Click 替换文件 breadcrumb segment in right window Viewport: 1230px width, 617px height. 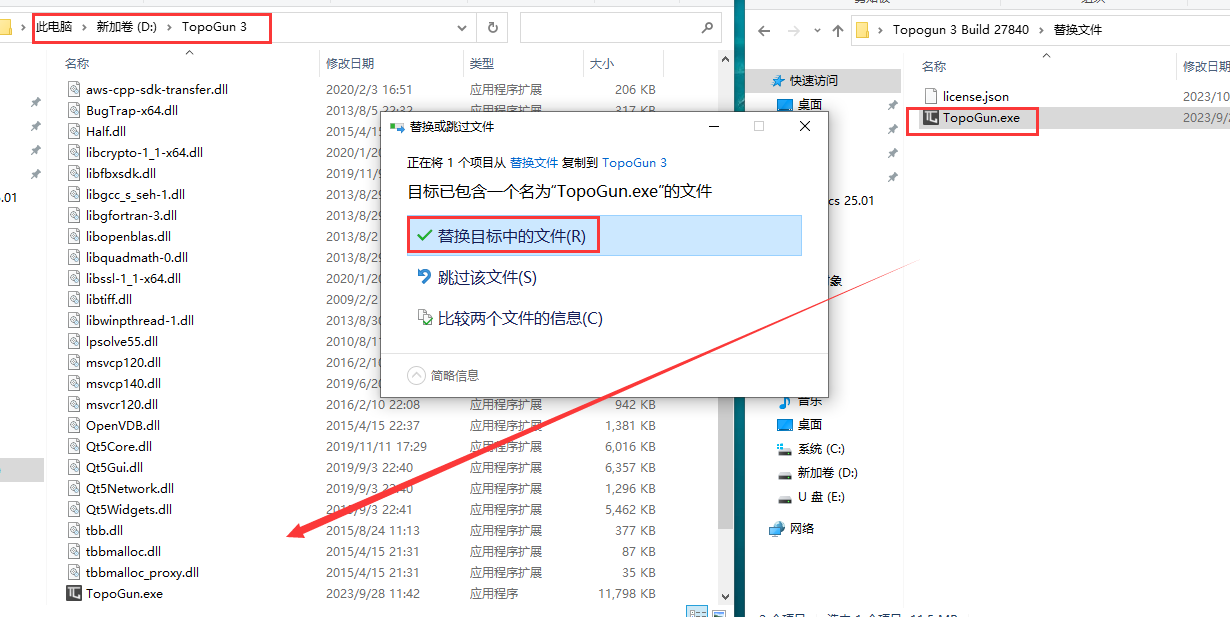point(1077,30)
